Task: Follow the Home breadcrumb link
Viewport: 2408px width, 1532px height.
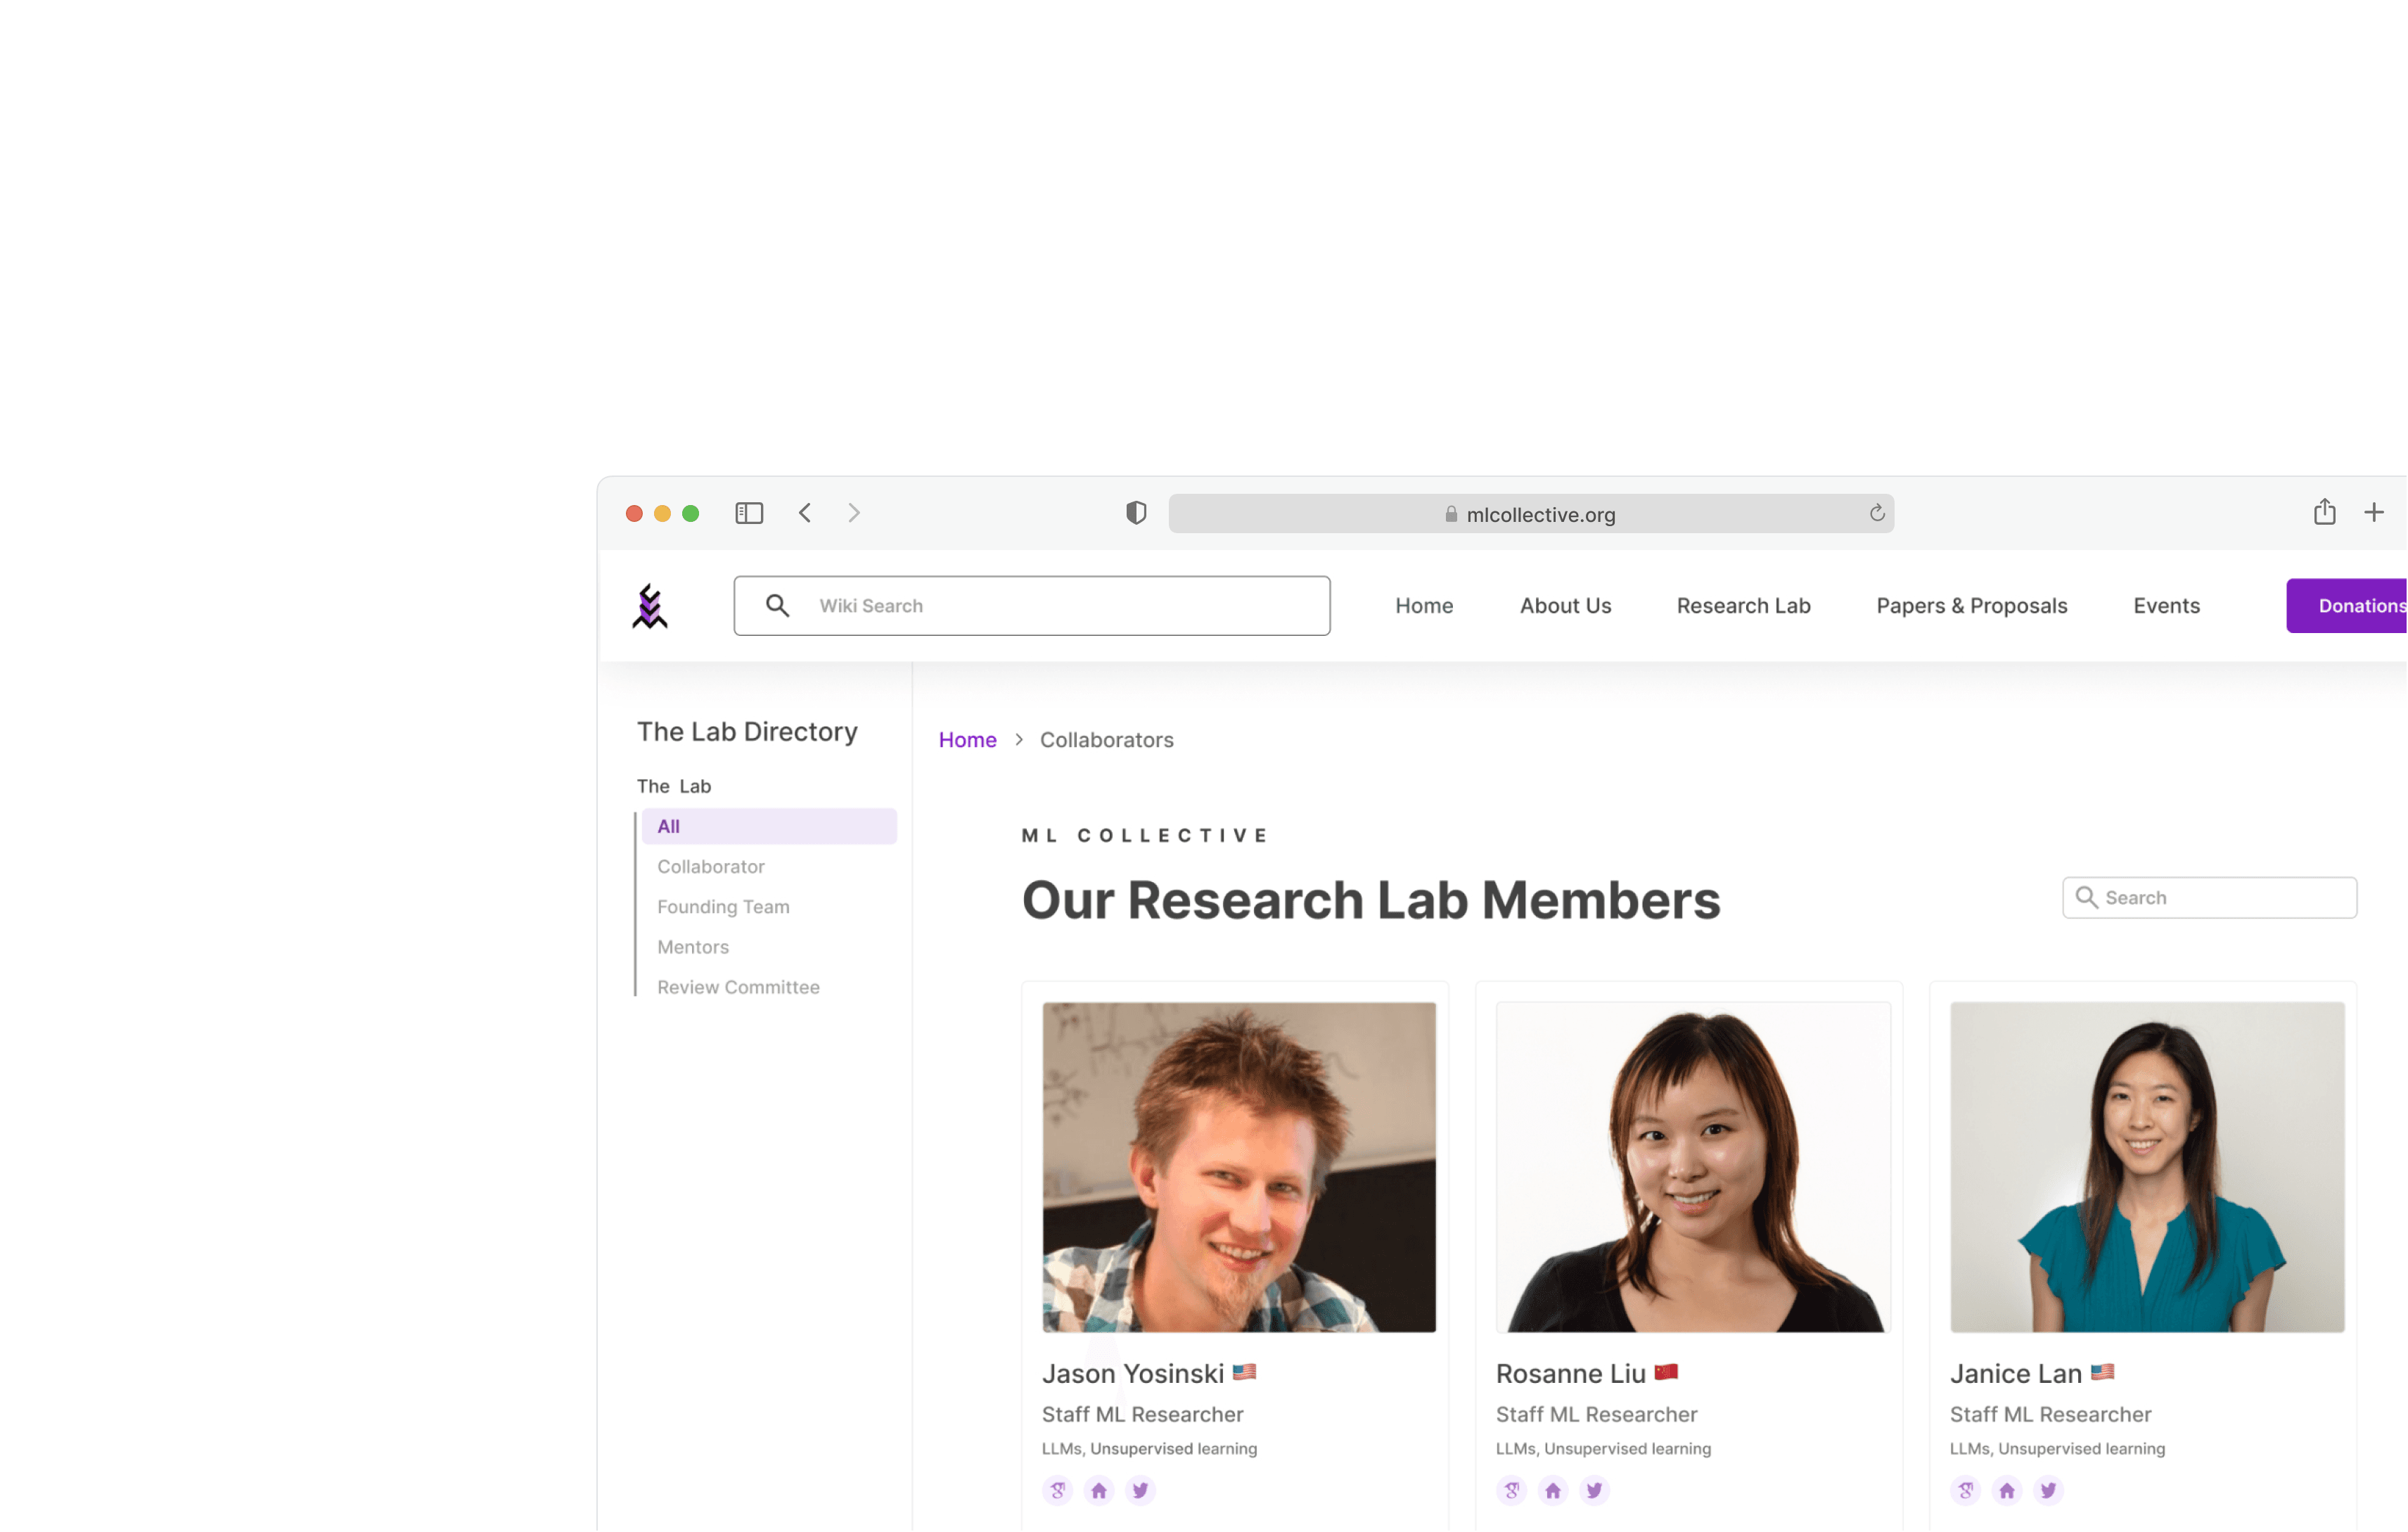Action: point(967,740)
